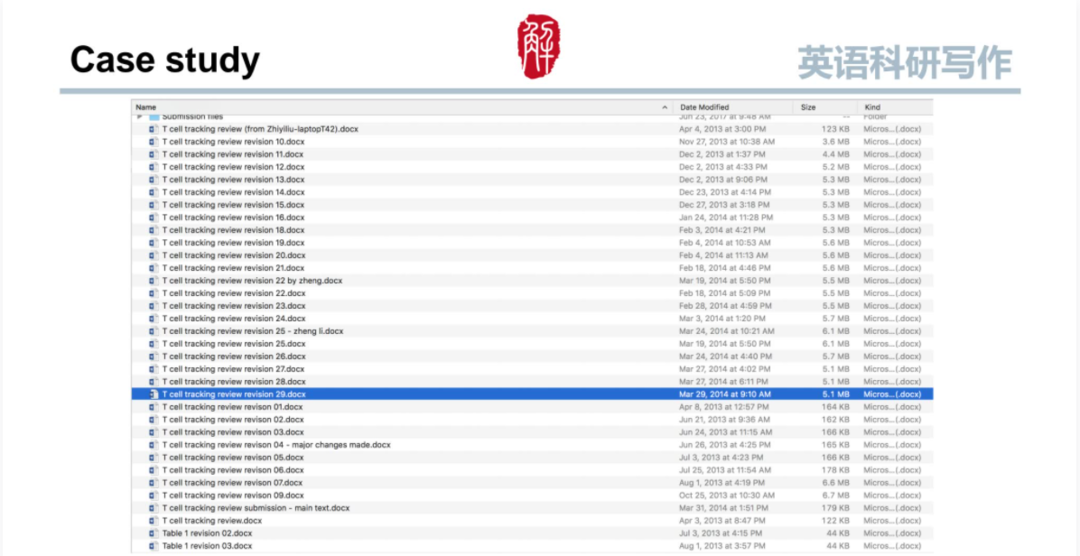
Task: Click the size value '6.7 MB'
Action: tap(835, 495)
